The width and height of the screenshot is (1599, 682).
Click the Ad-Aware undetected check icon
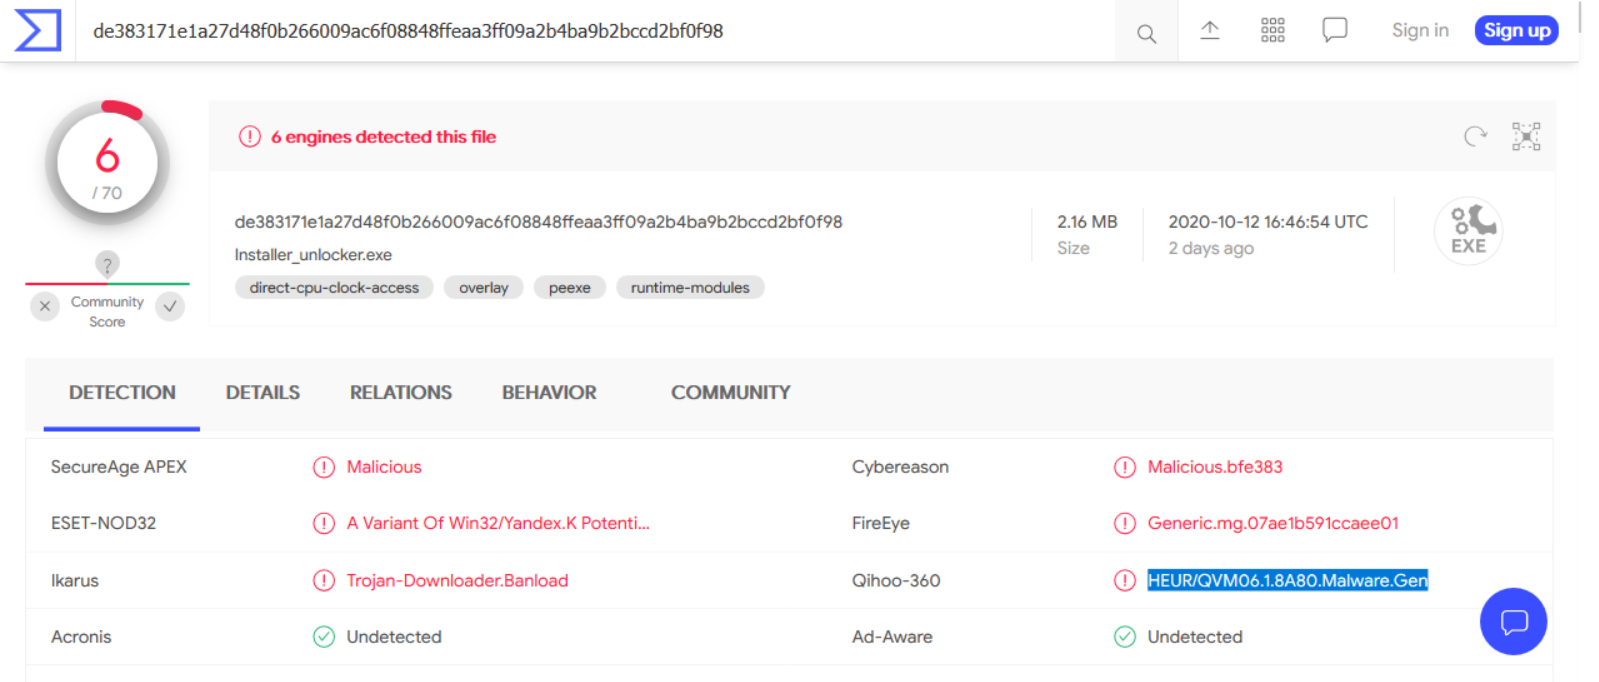click(x=1125, y=637)
